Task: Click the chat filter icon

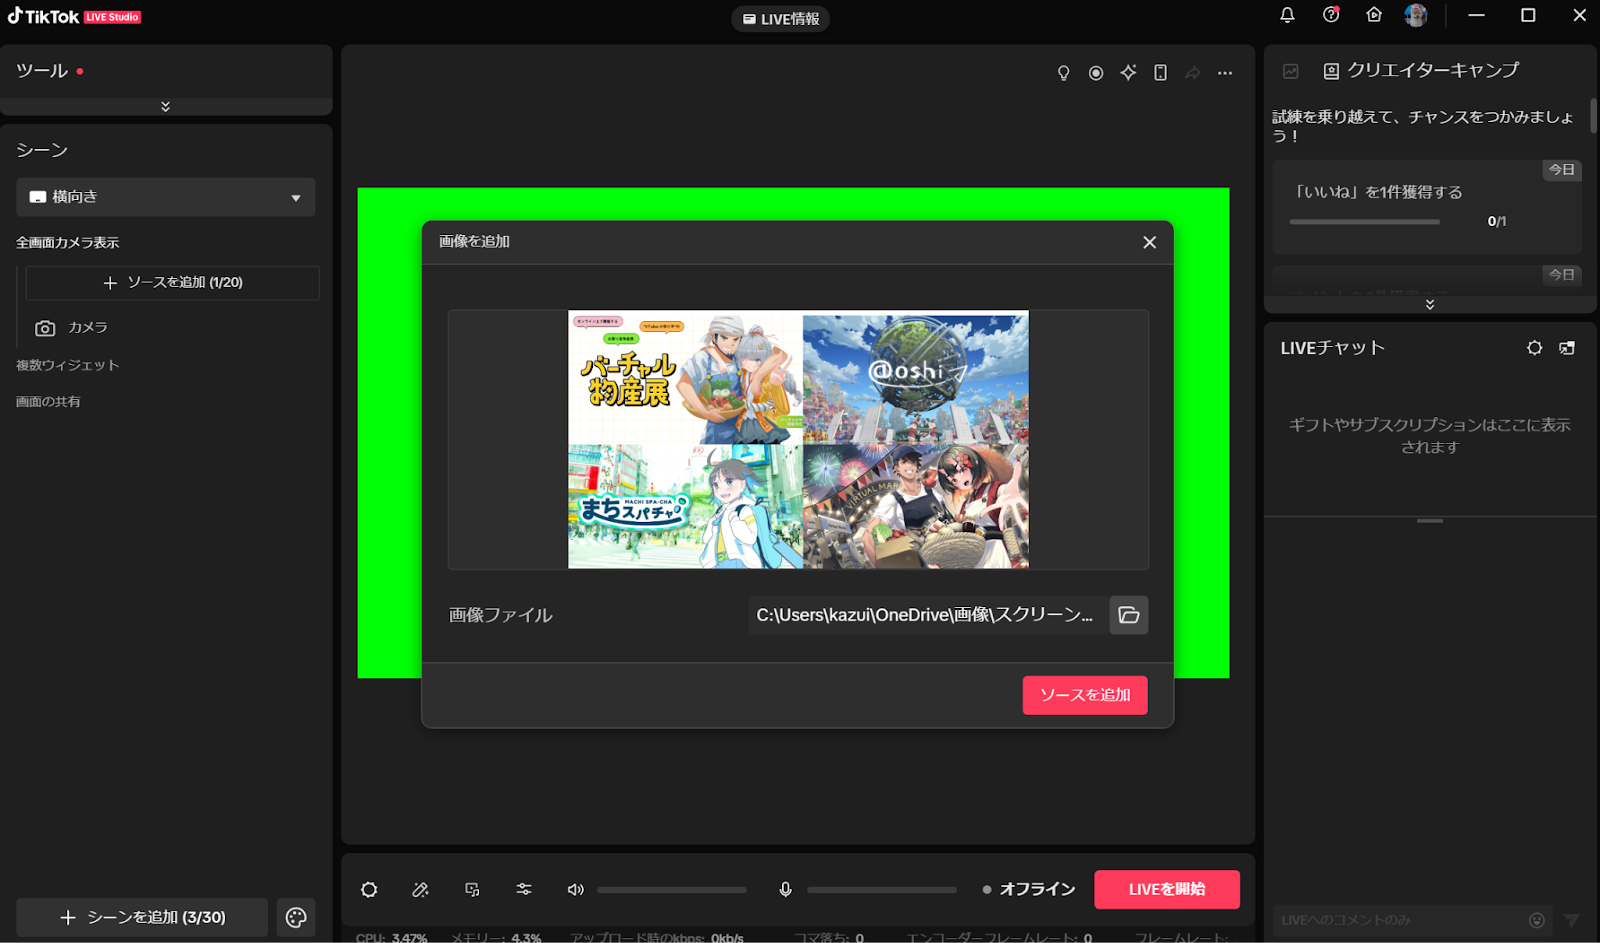Action: tap(1571, 920)
